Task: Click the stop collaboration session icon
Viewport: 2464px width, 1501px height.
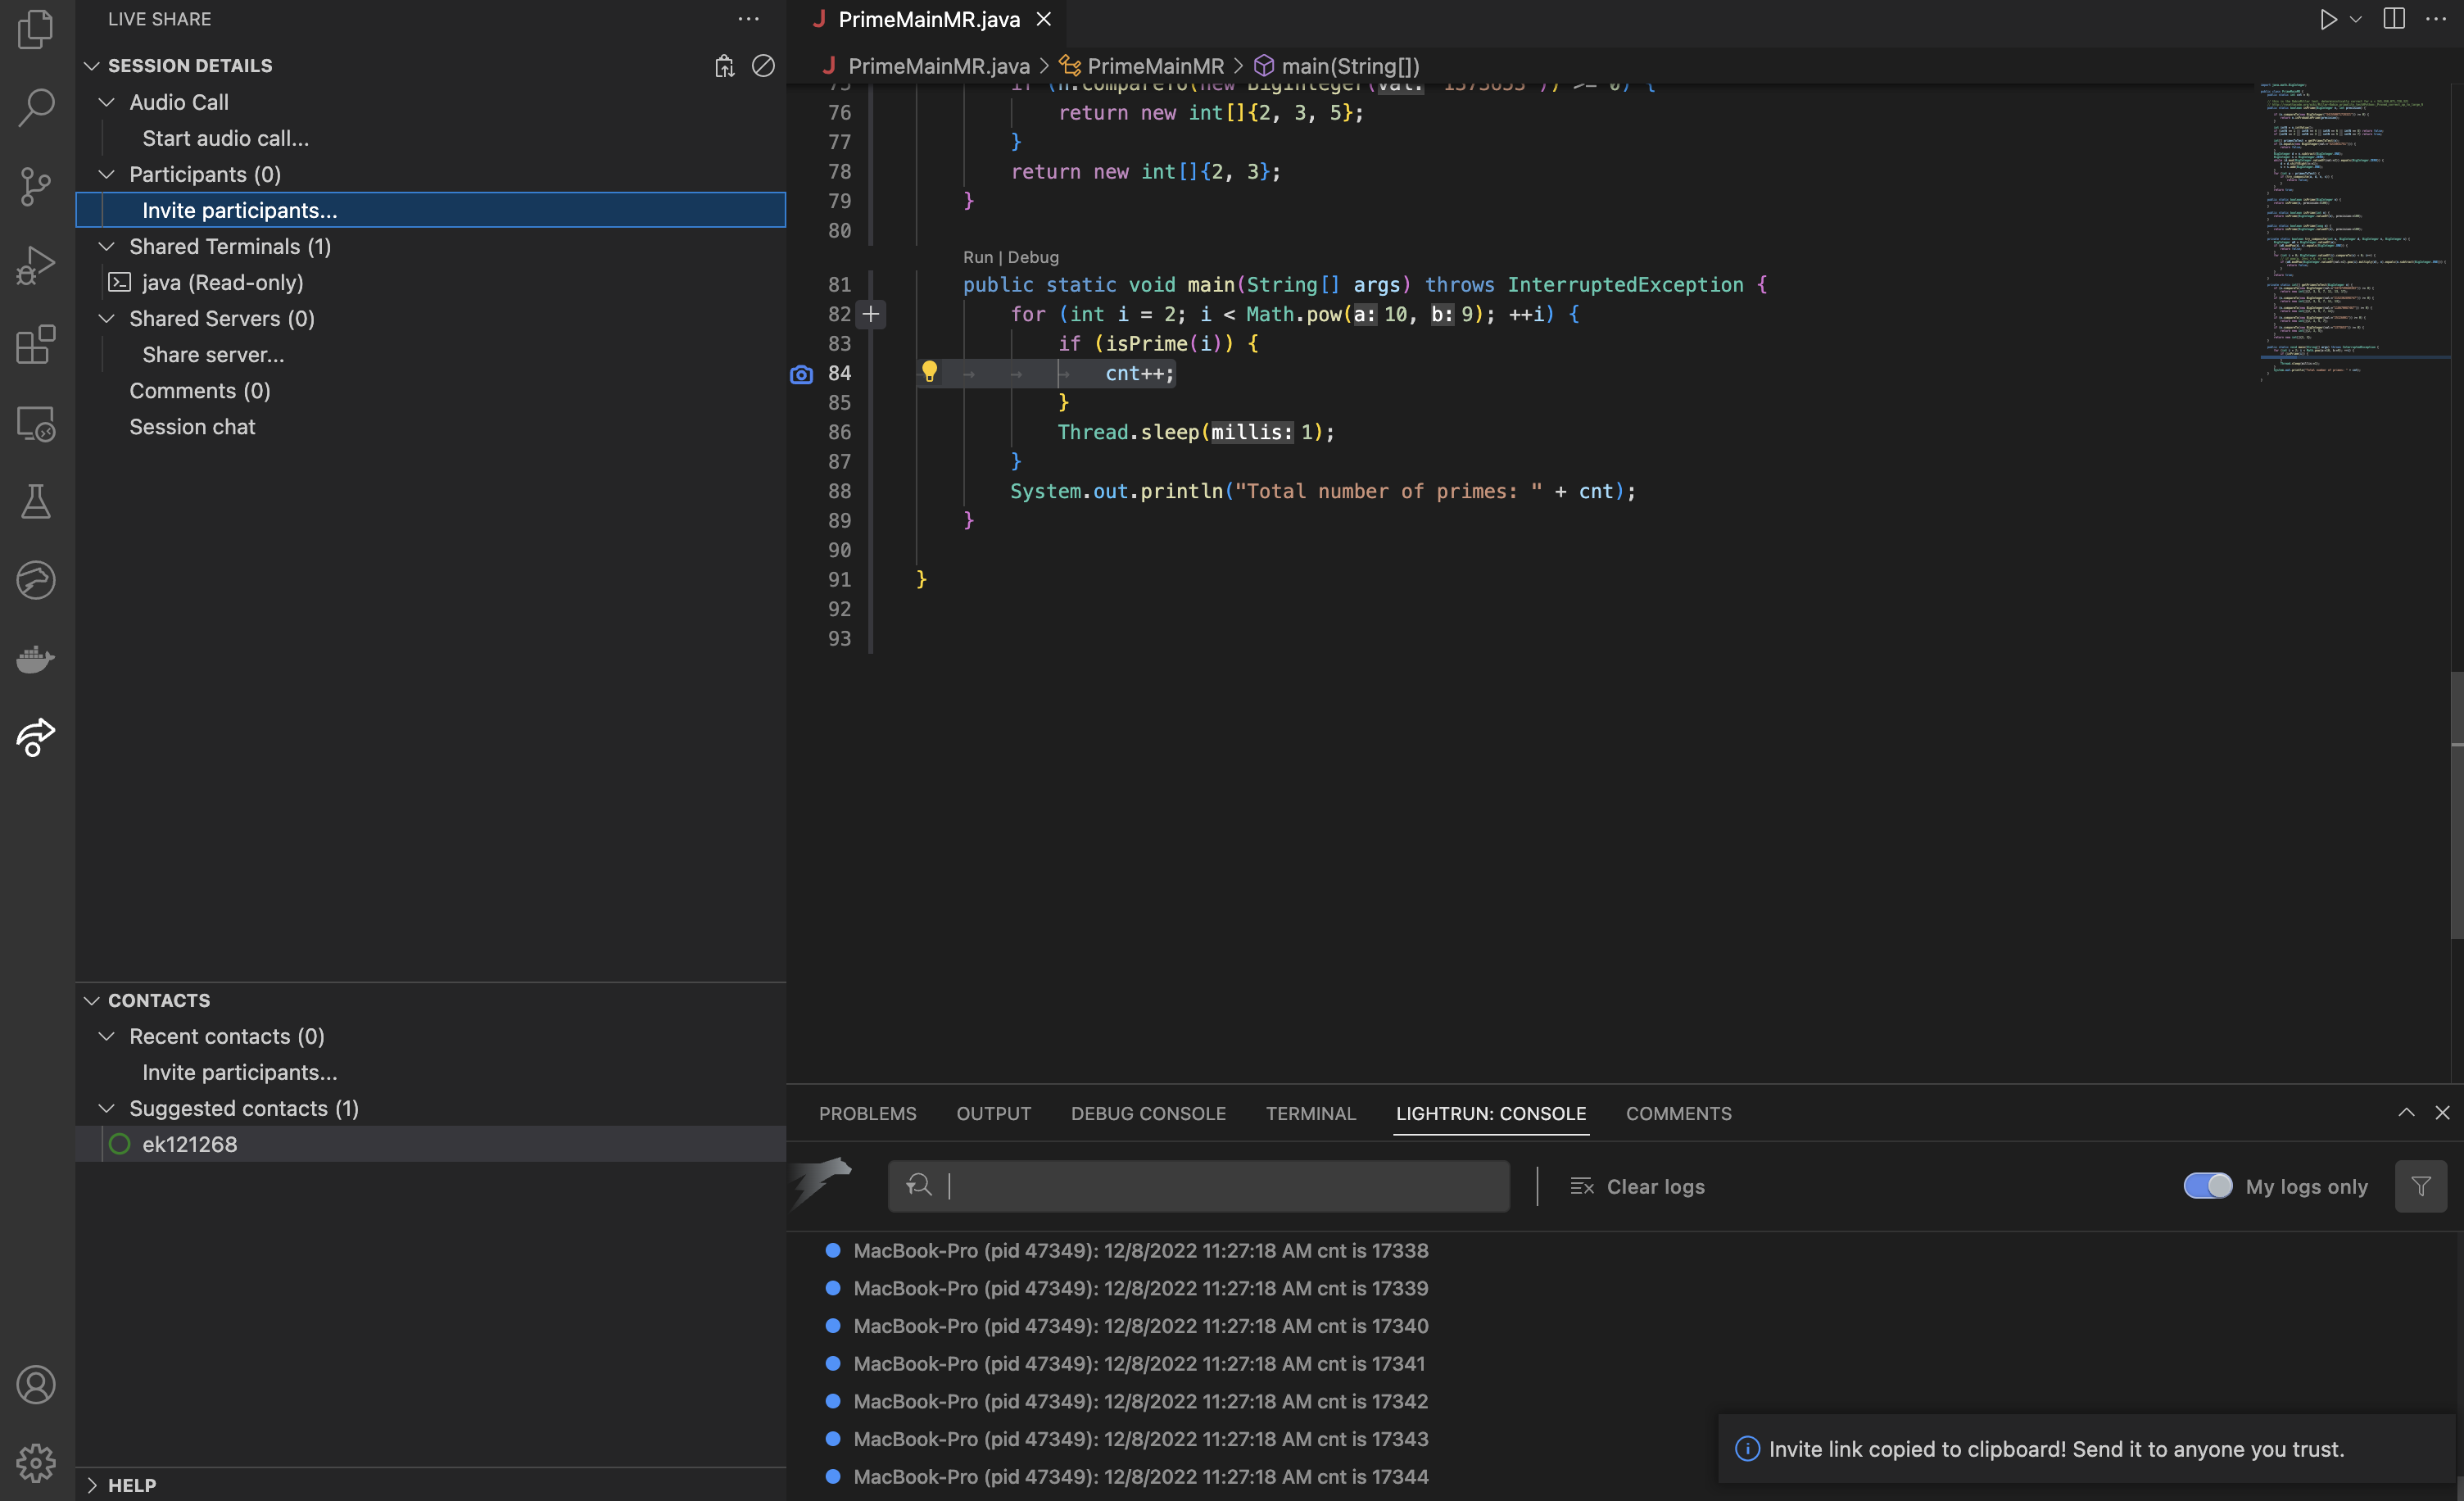Action: coord(763,66)
